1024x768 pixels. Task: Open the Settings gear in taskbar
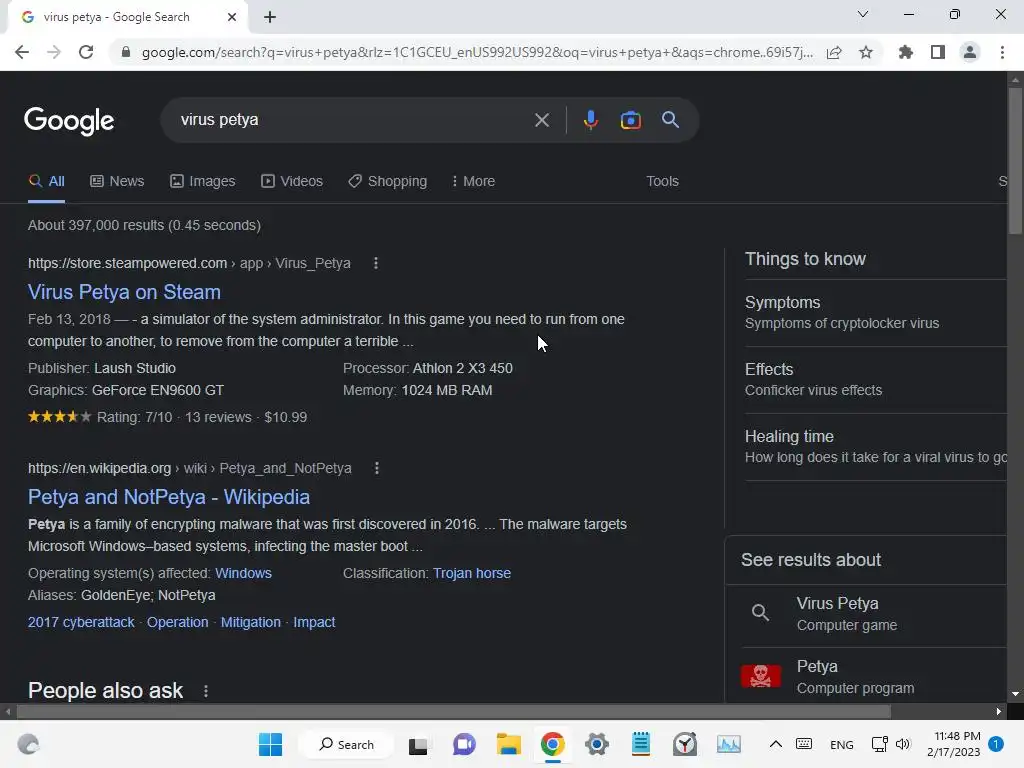point(596,744)
